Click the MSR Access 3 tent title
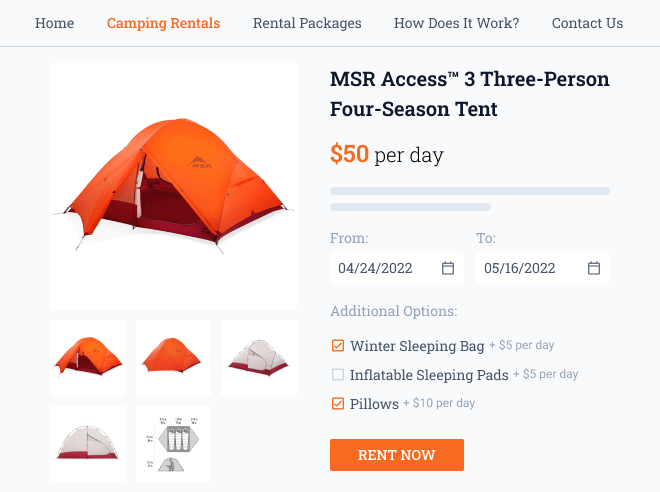660x492 pixels. pos(469,94)
